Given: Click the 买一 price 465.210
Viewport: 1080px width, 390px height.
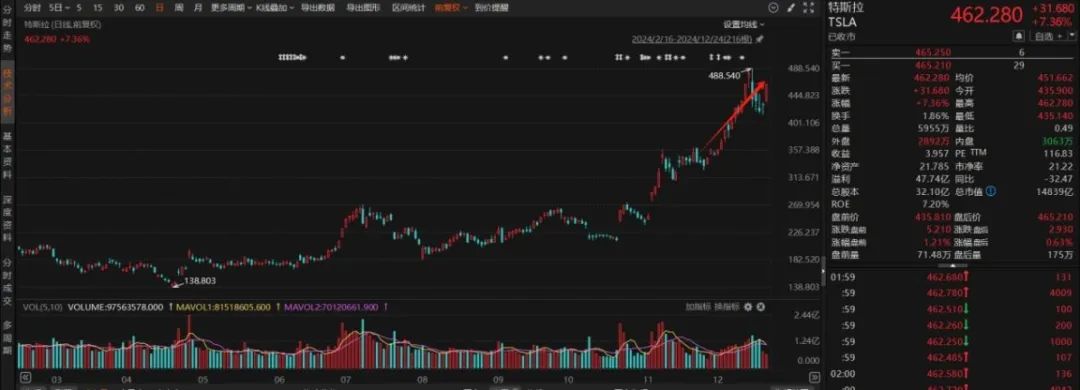Looking at the screenshot, I should [x=933, y=65].
